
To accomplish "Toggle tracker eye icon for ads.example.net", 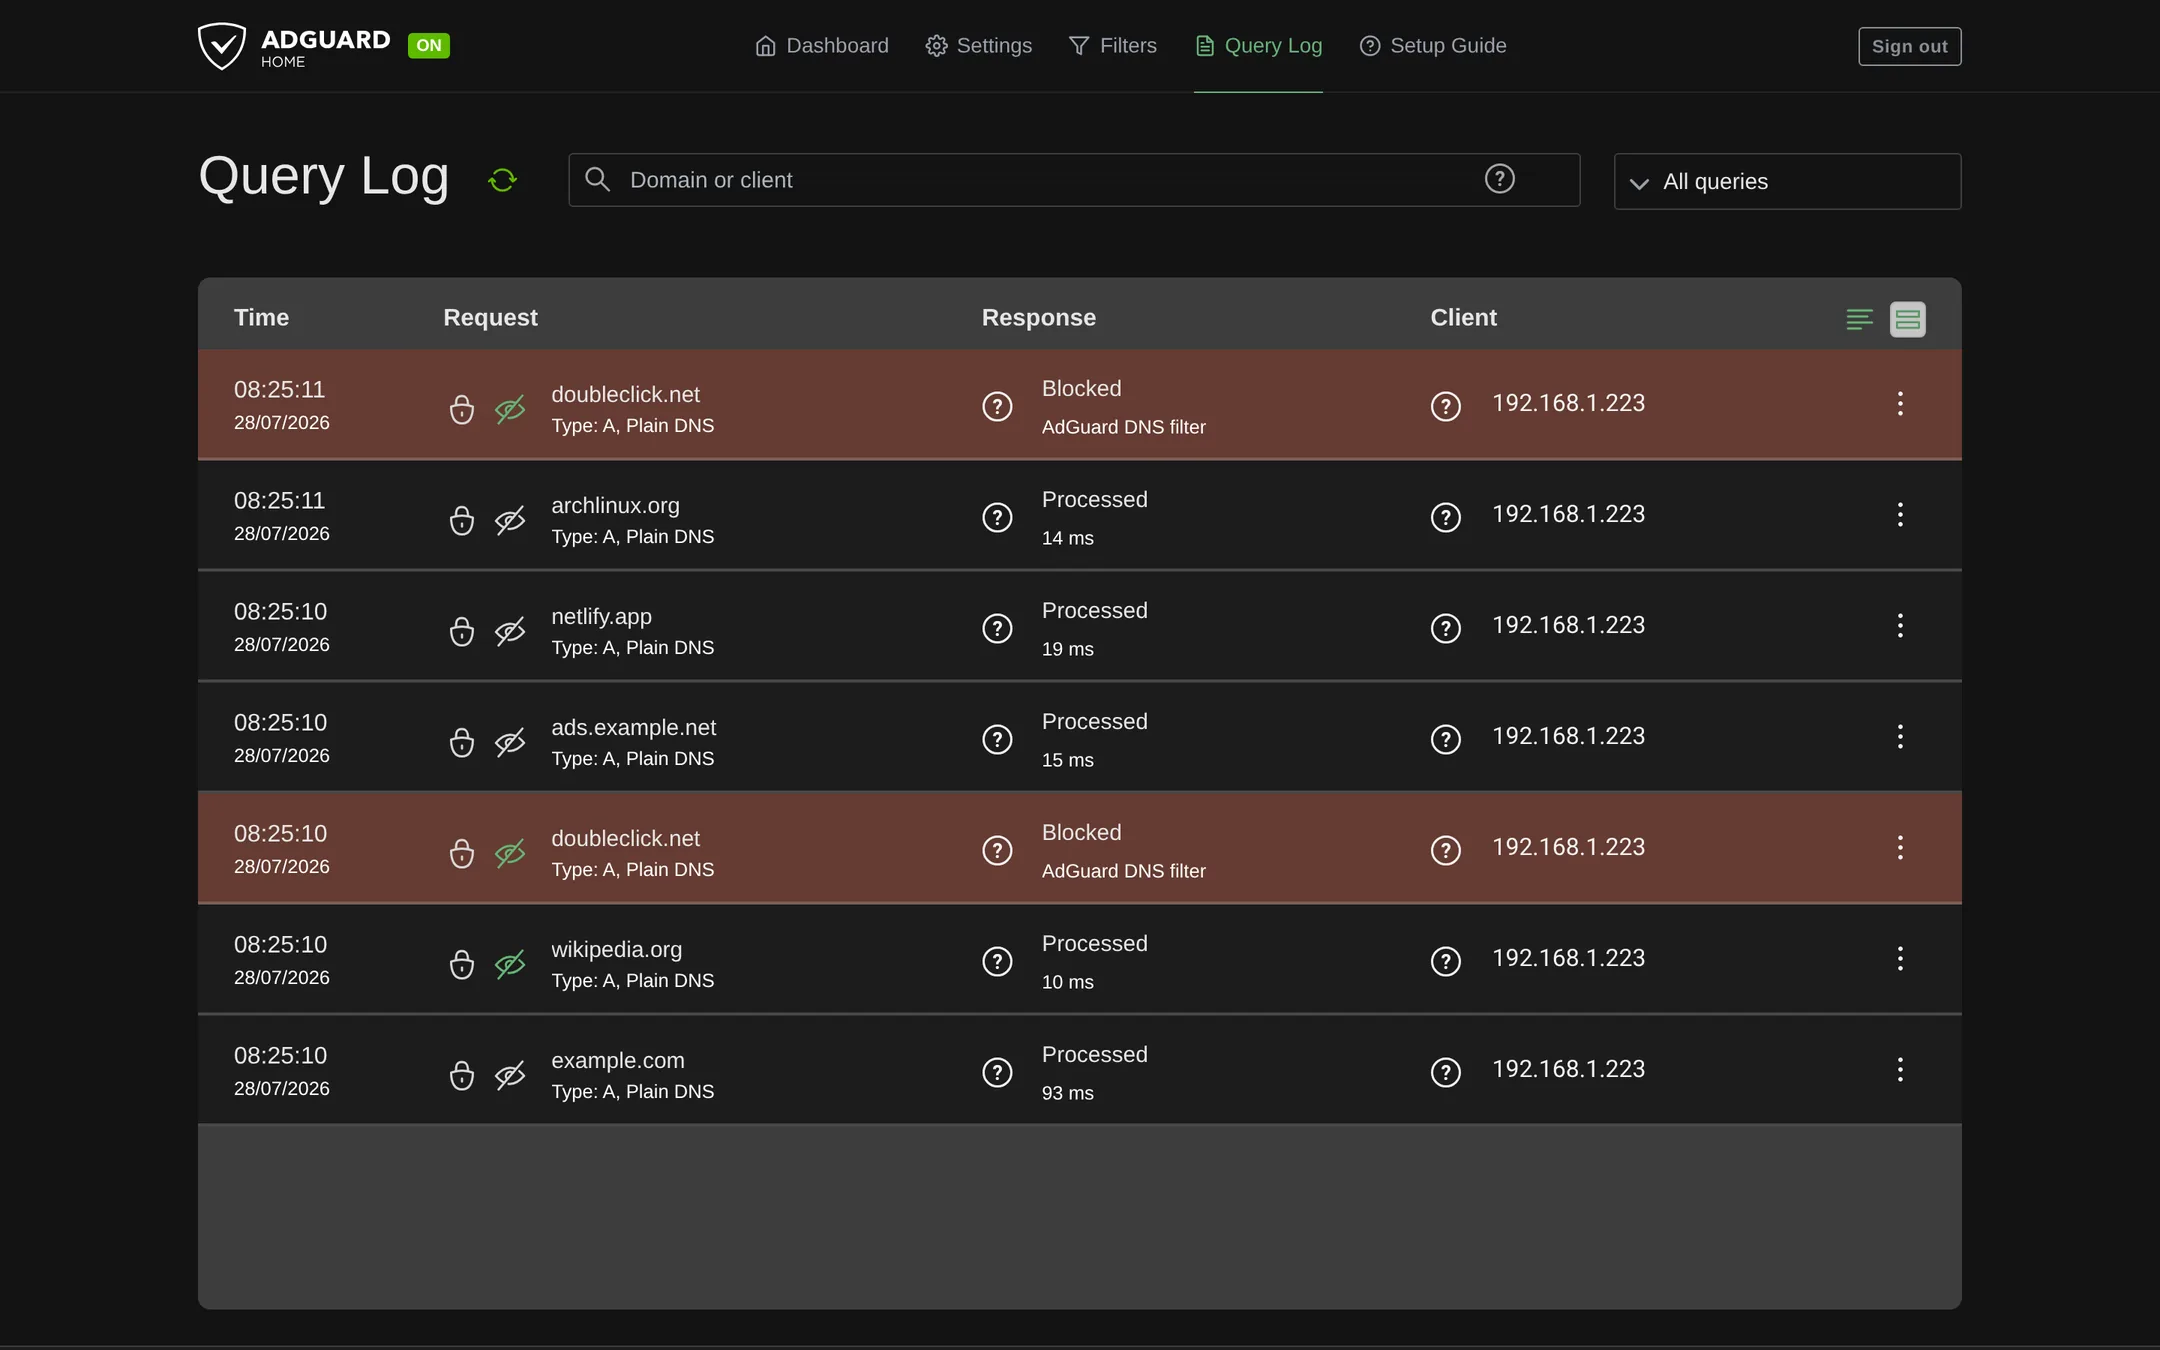I will pos(510,742).
